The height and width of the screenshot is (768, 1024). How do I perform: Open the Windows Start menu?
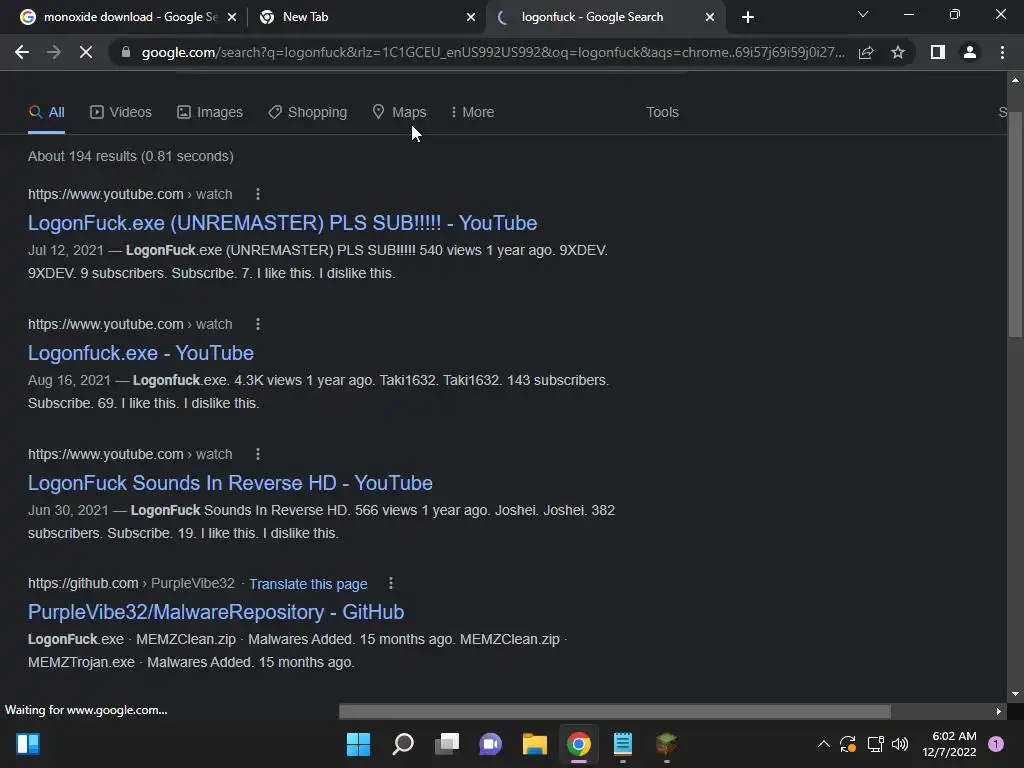point(359,744)
